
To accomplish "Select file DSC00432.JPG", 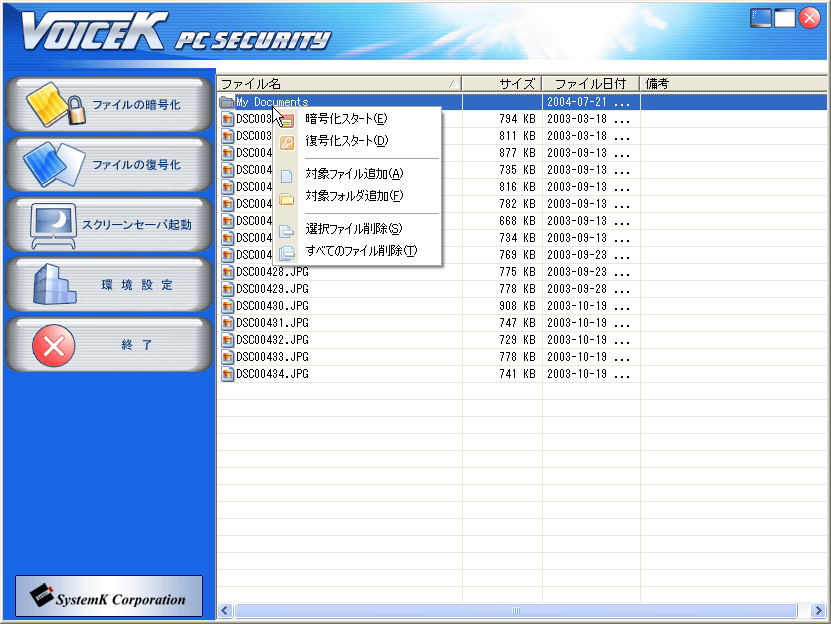I will point(272,340).
